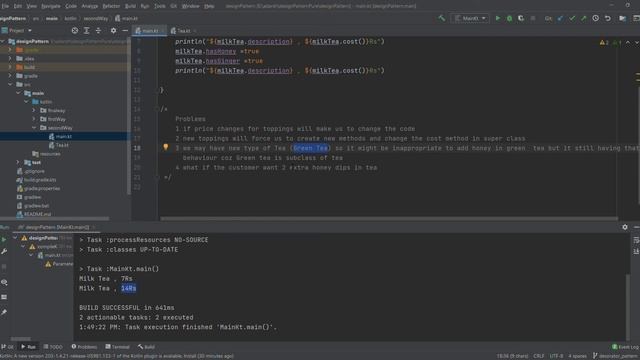Collapse the main folder in project tree

click(18, 93)
